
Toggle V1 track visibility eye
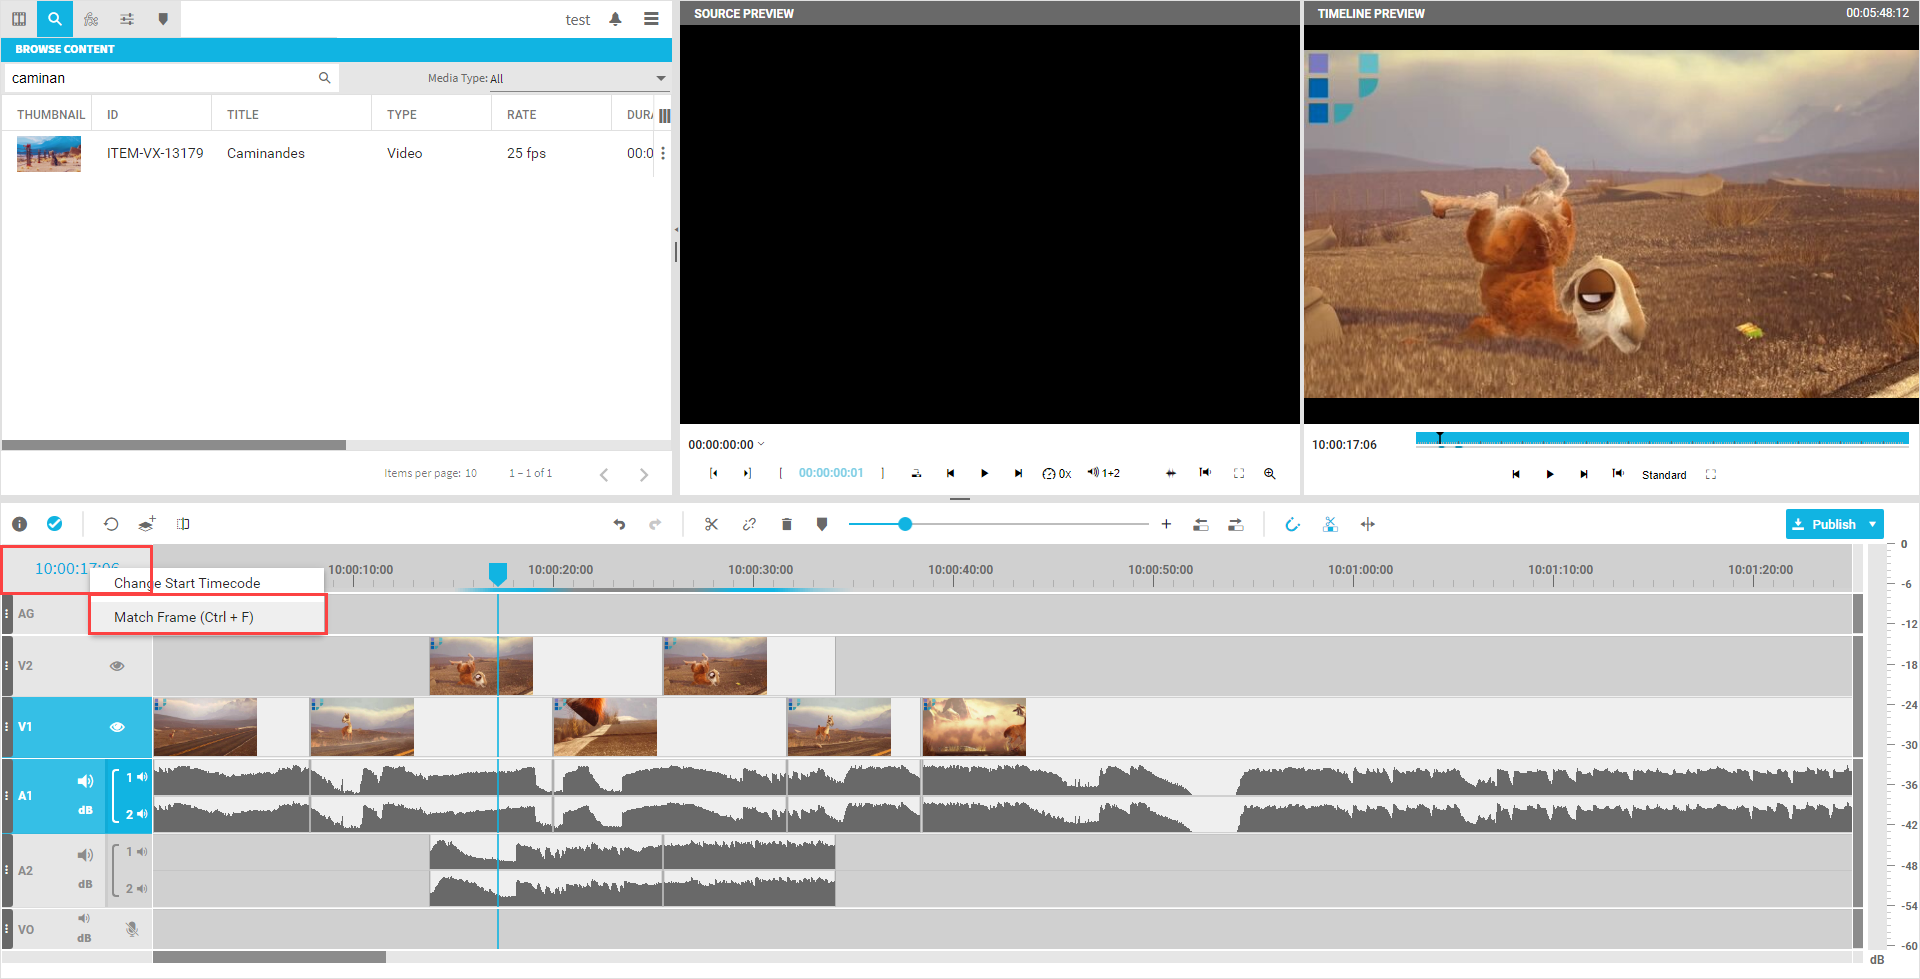[117, 727]
